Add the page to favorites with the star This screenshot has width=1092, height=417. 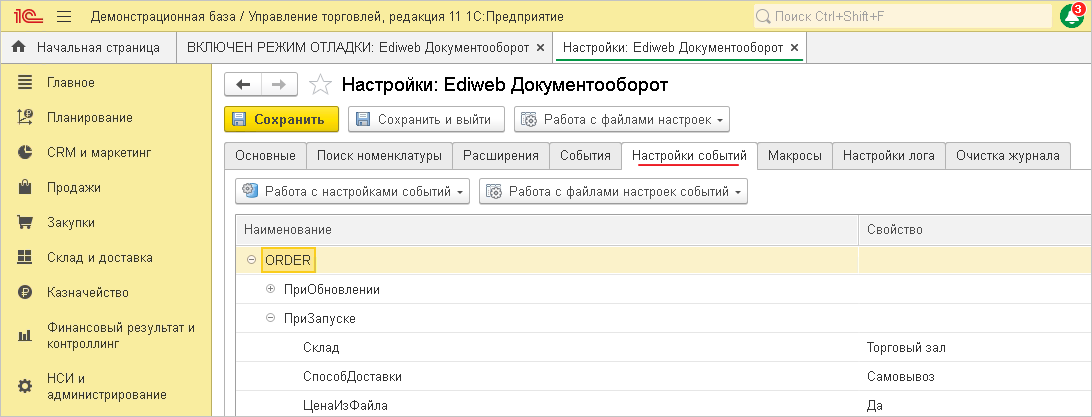[x=319, y=85]
